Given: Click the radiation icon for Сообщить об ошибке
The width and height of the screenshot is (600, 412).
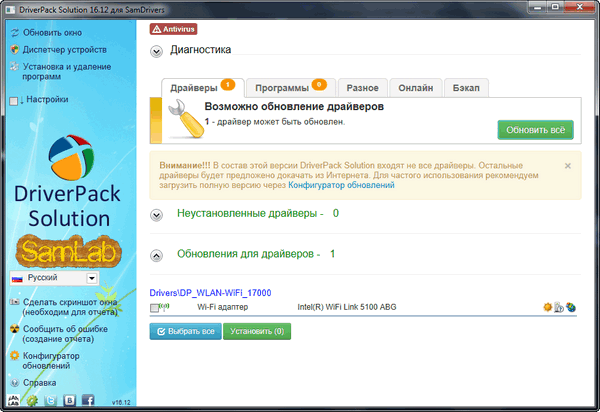Looking at the screenshot, I should 15,329.
